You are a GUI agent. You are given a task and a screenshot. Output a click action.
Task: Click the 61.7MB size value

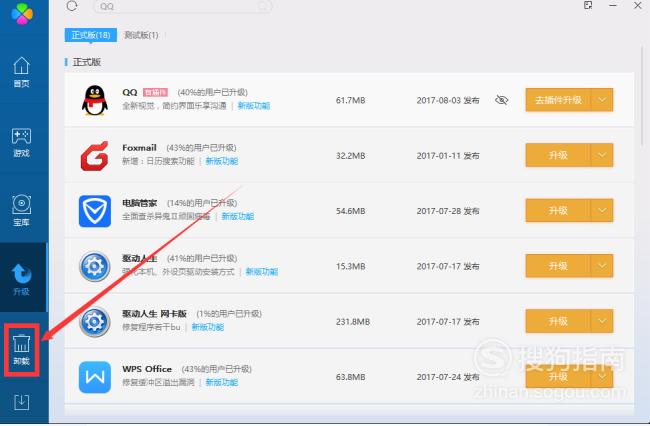pos(351,100)
